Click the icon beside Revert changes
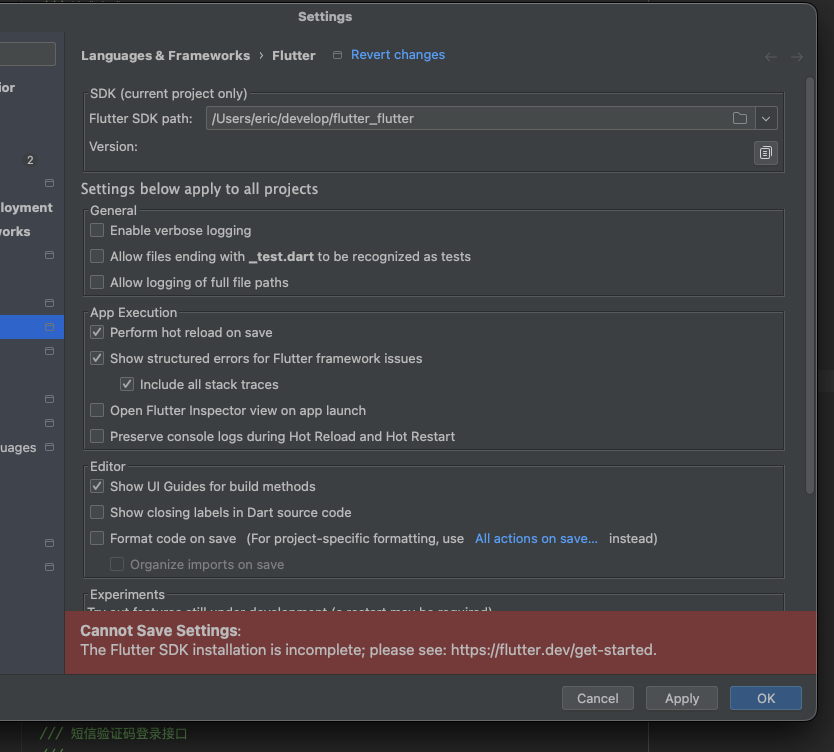The image size is (834, 752). coord(338,55)
